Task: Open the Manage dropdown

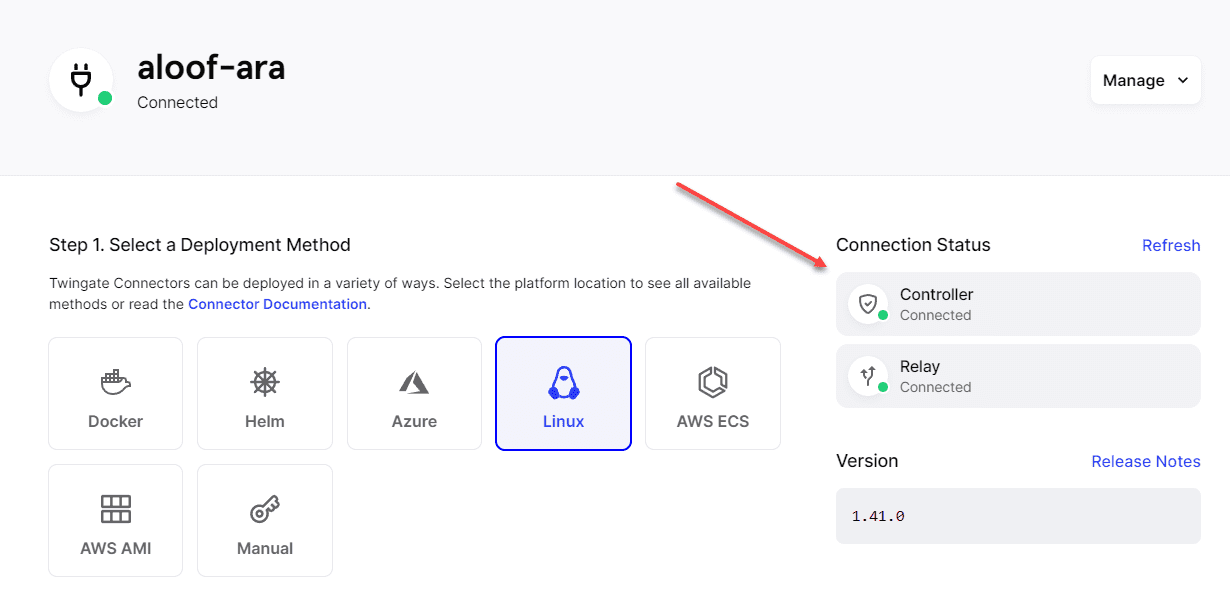Action: point(1145,80)
